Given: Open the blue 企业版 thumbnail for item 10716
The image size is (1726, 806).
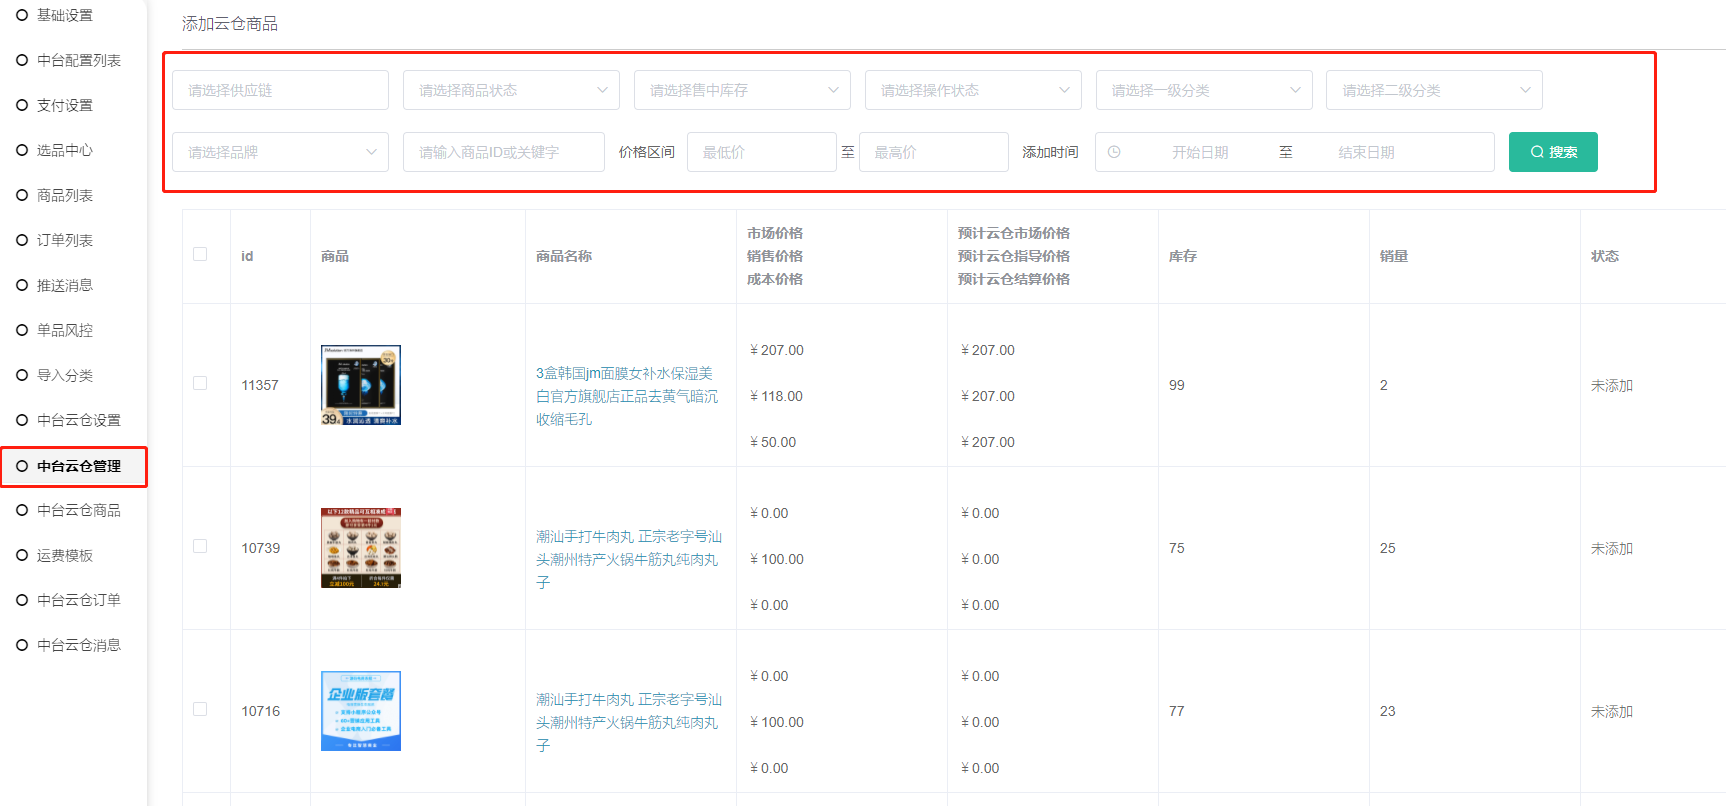Looking at the screenshot, I should point(360,711).
